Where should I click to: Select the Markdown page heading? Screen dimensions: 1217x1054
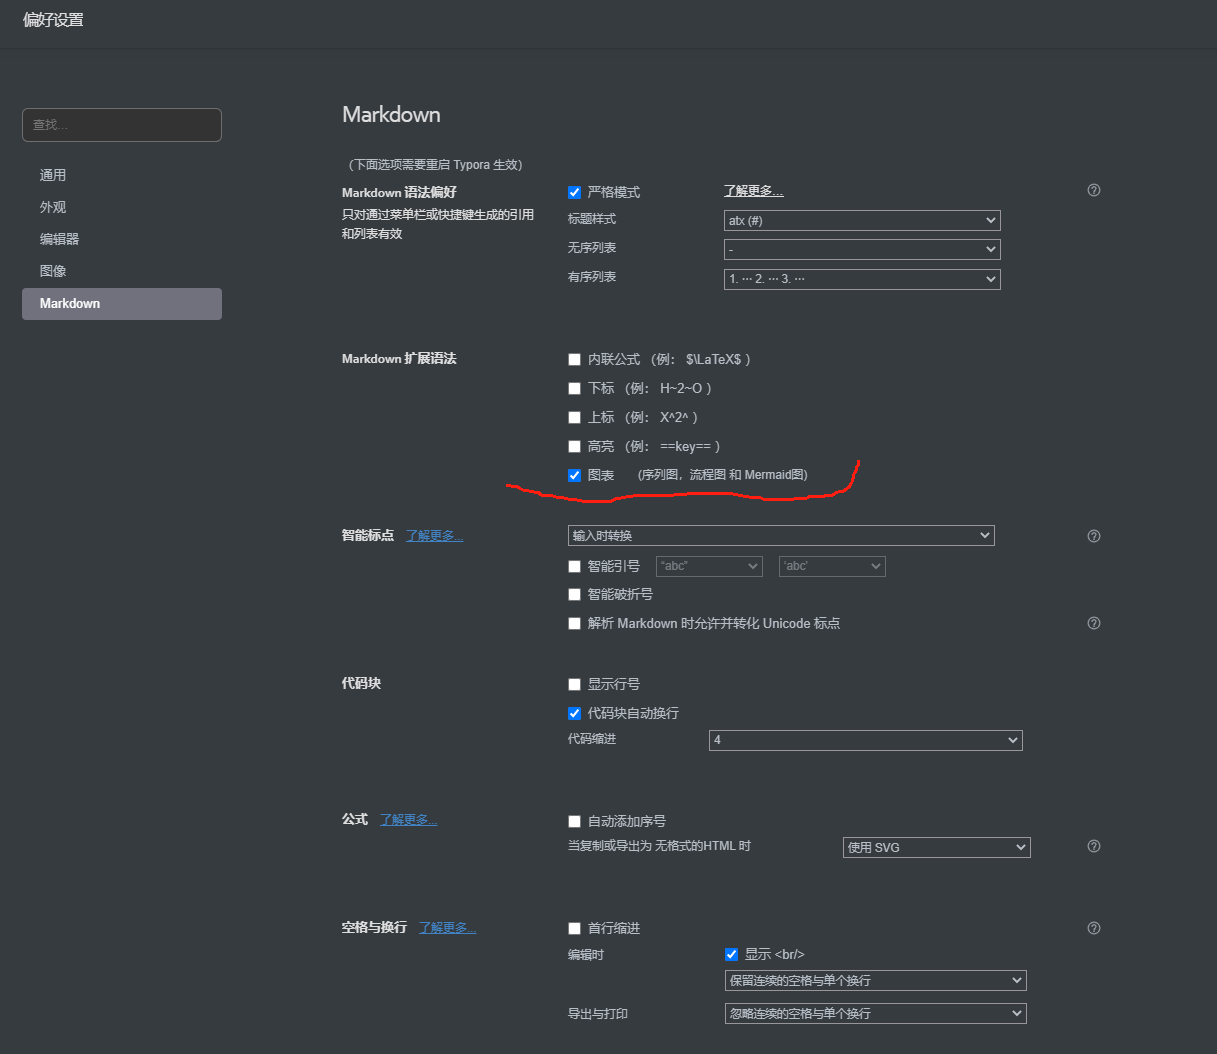click(x=391, y=115)
